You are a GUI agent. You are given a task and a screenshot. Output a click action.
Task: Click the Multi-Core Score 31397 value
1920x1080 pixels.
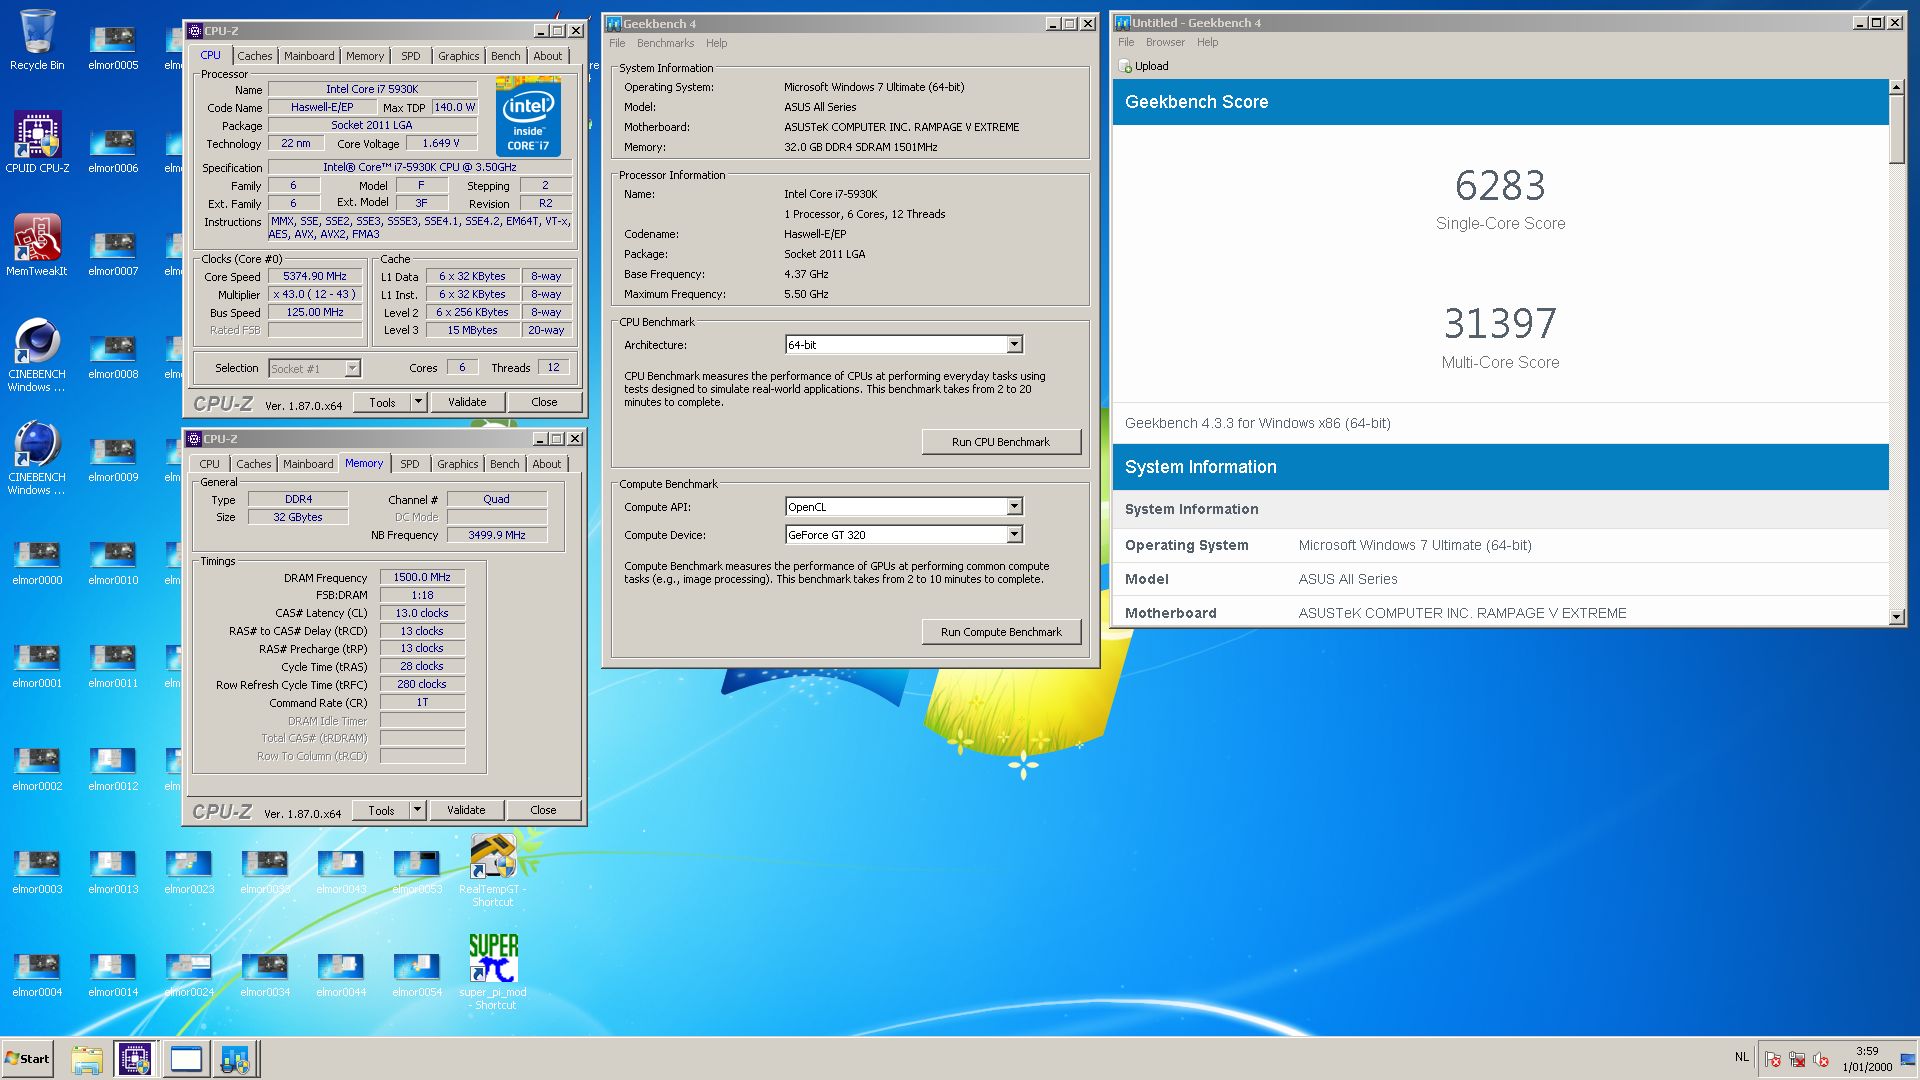click(1500, 324)
